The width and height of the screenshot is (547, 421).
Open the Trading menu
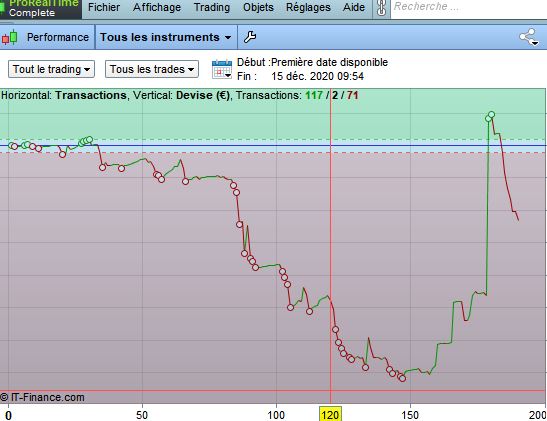[212, 7]
